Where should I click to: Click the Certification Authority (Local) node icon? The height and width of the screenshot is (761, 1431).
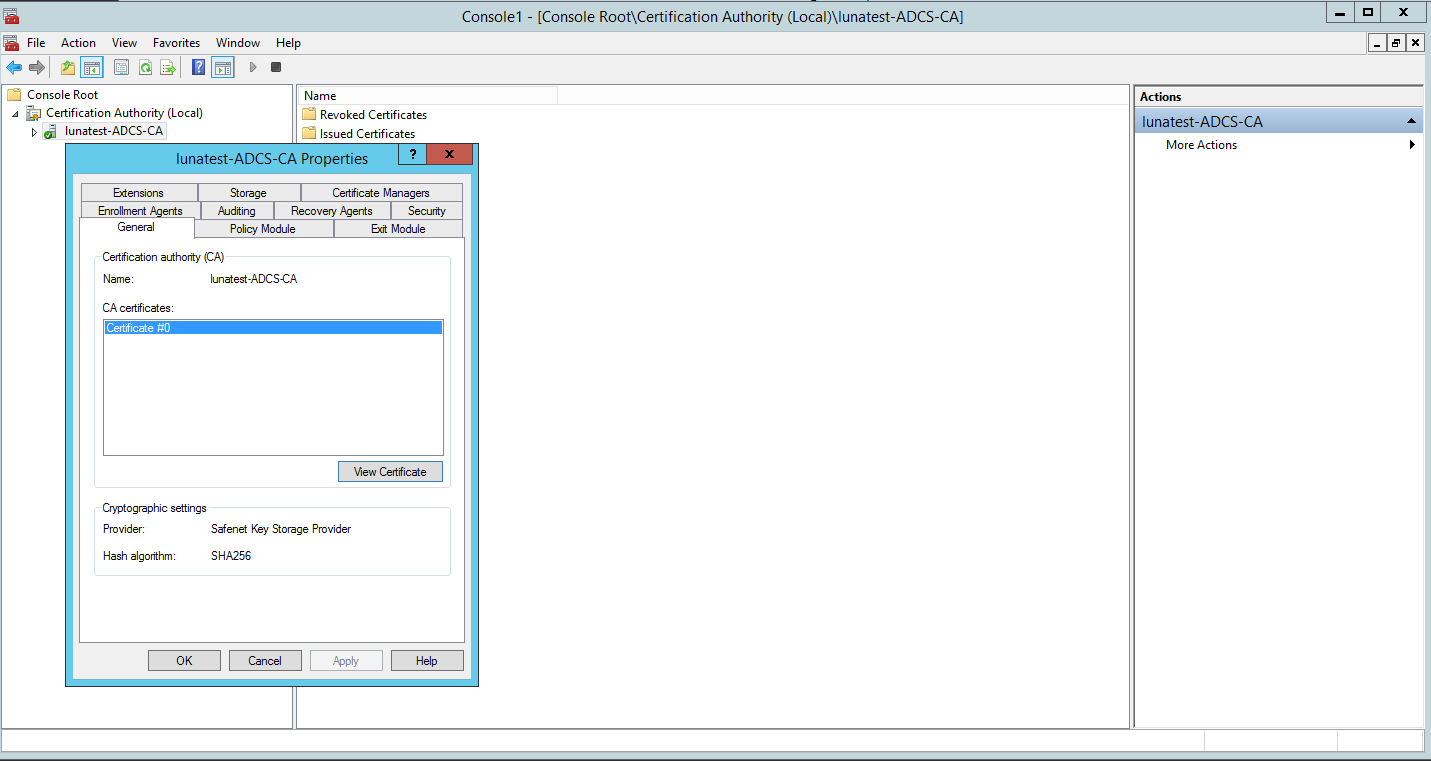(34, 113)
